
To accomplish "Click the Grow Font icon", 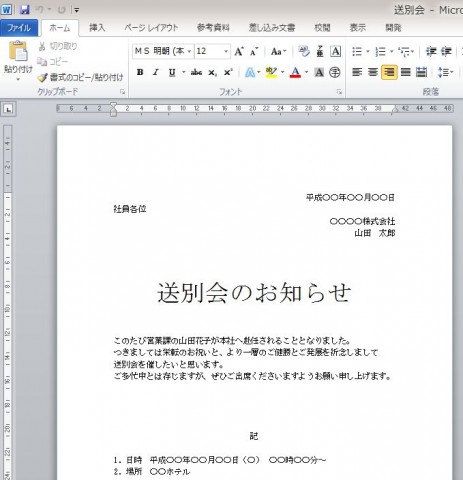I will [x=239, y=52].
